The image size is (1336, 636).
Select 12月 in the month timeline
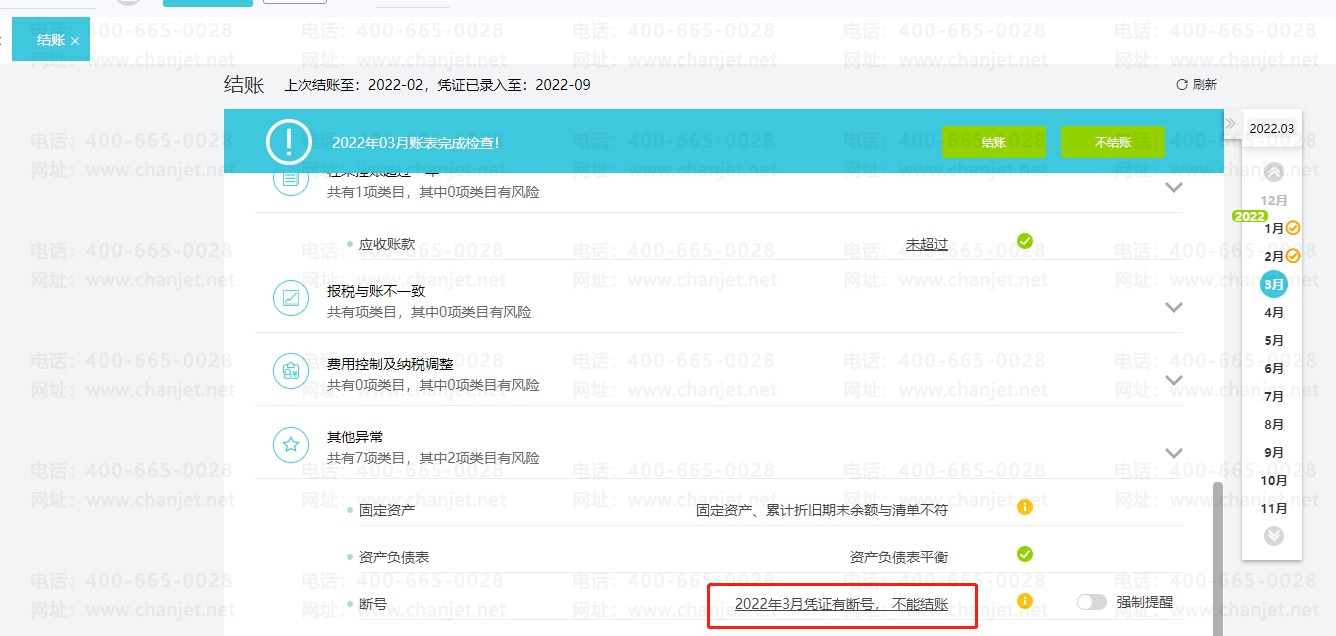(x=1274, y=200)
